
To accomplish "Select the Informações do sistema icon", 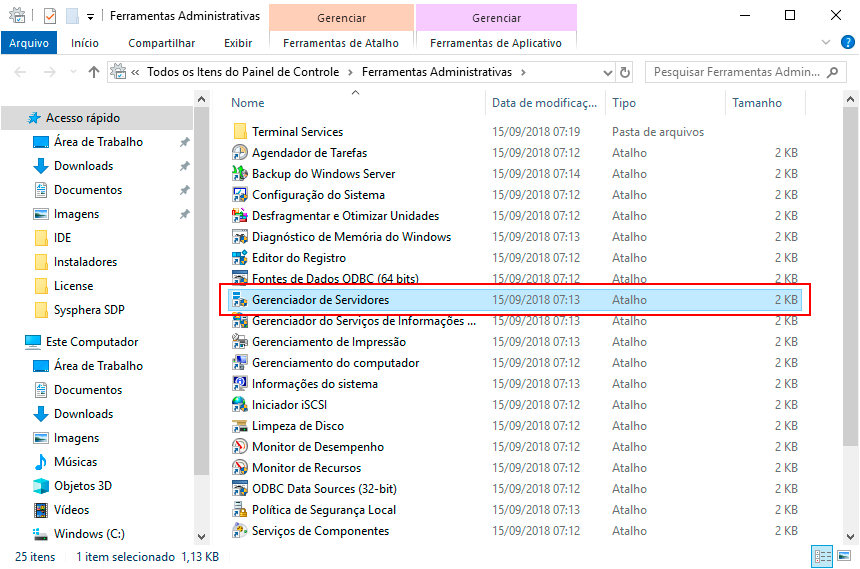I will [240, 384].
